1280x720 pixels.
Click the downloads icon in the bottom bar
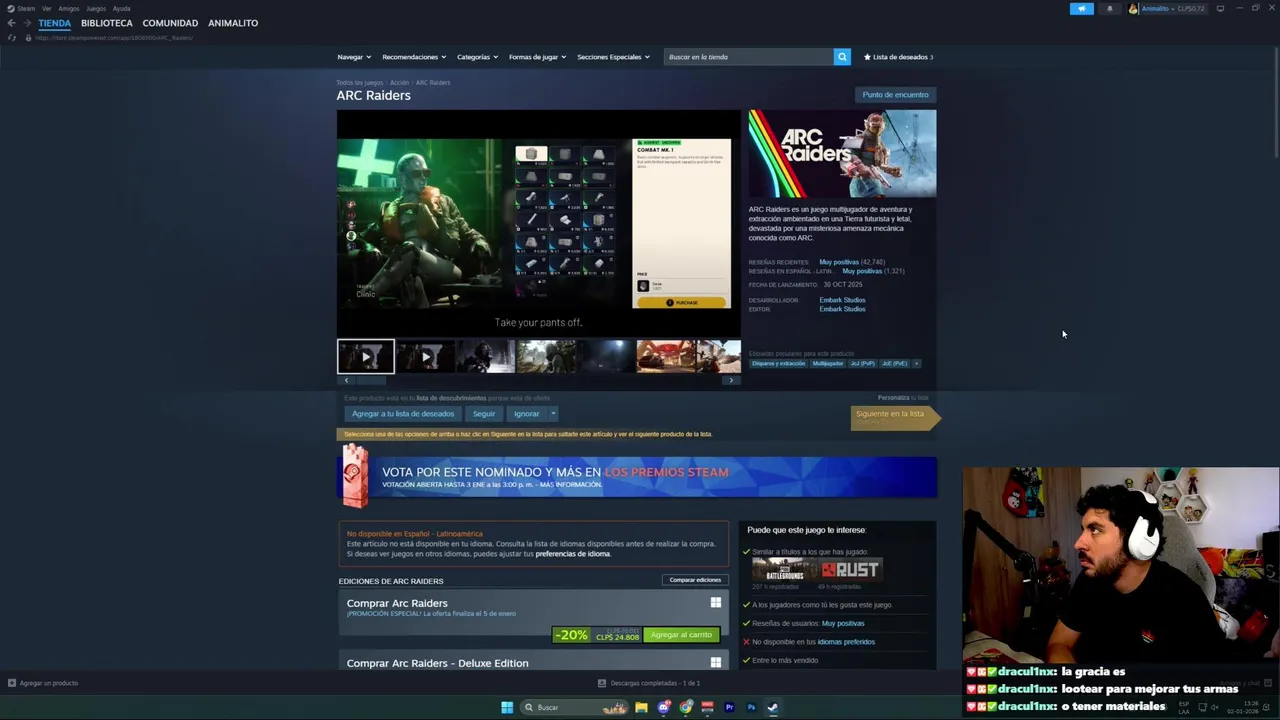[601, 683]
